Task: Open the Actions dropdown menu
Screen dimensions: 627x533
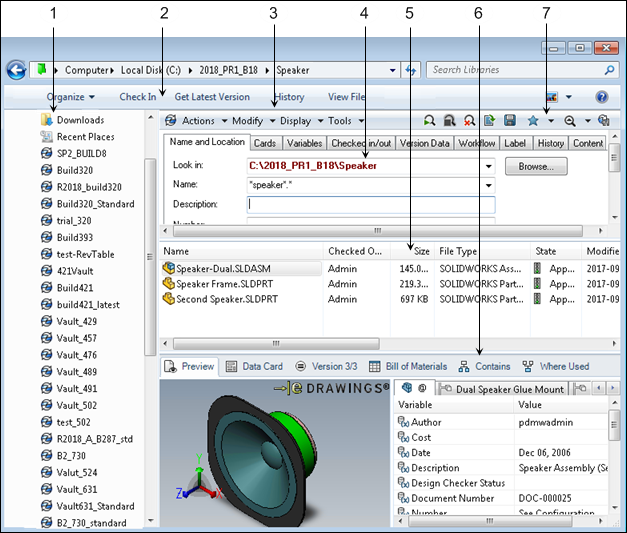Action: (x=197, y=121)
